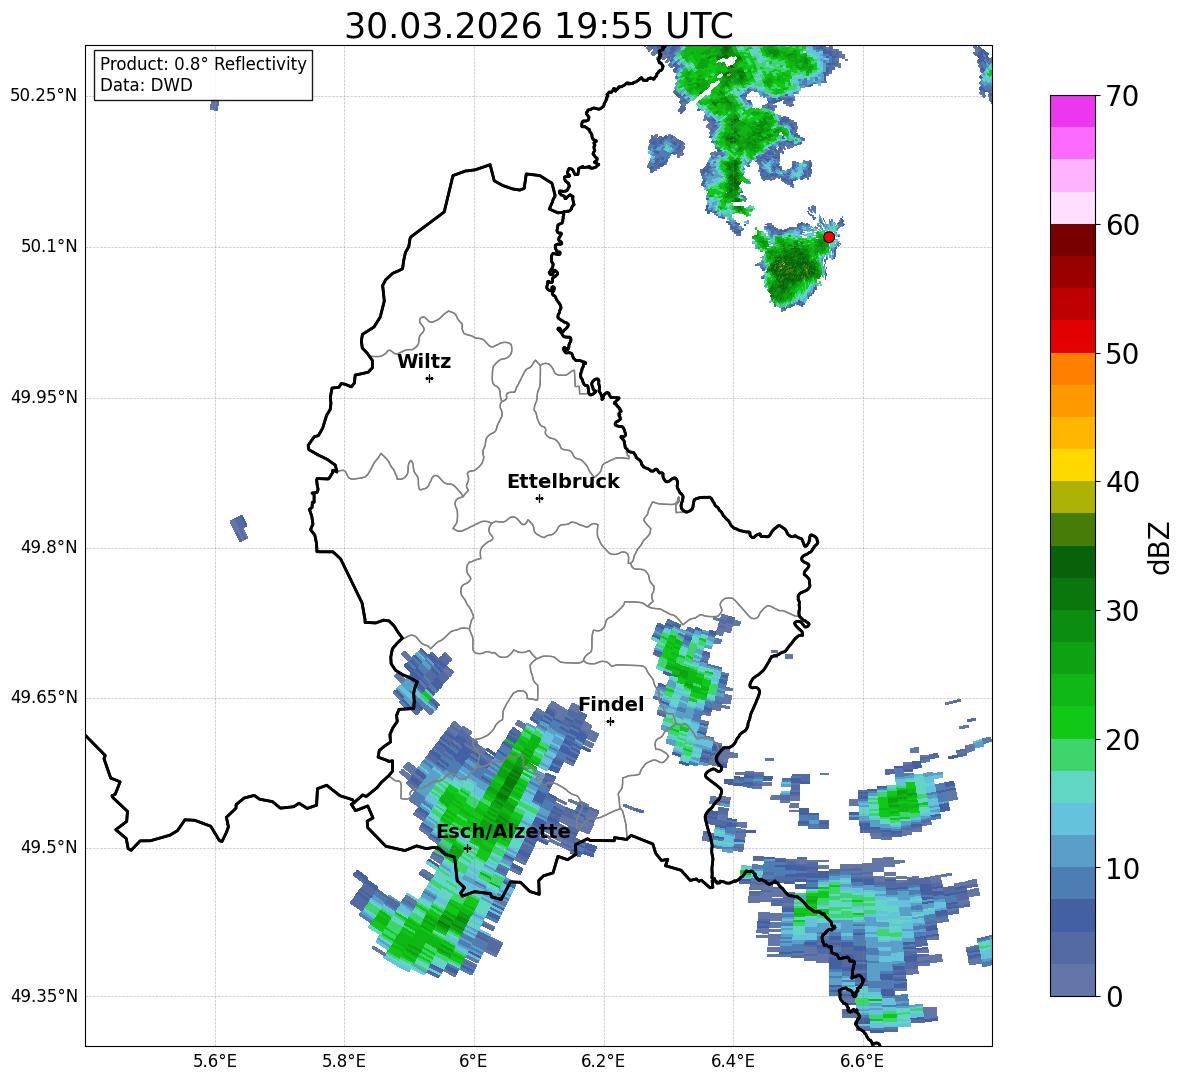The width and height of the screenshot is (1184, 1081).
Task: Click the colorbar tick value 0
Action: 1114,996
